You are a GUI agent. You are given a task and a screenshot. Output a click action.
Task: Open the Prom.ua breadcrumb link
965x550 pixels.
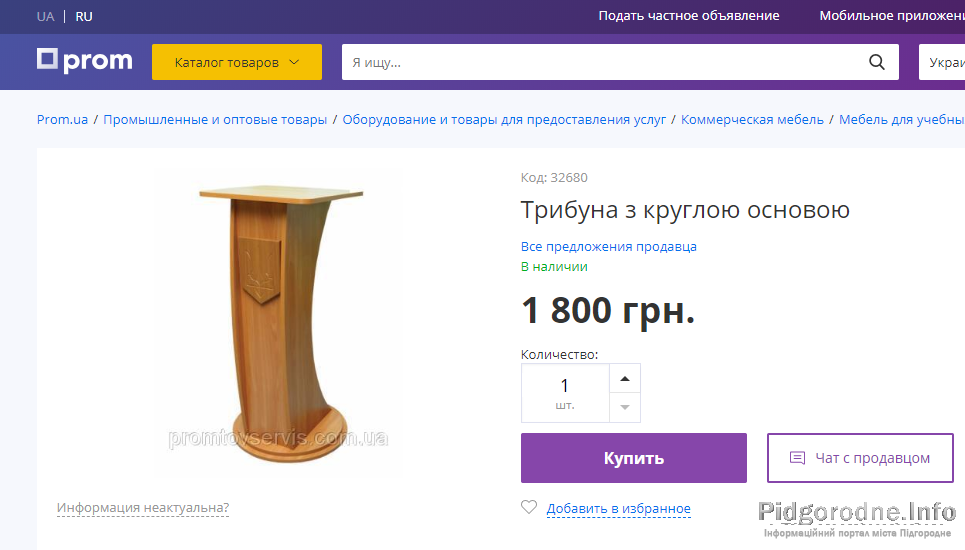62,119
